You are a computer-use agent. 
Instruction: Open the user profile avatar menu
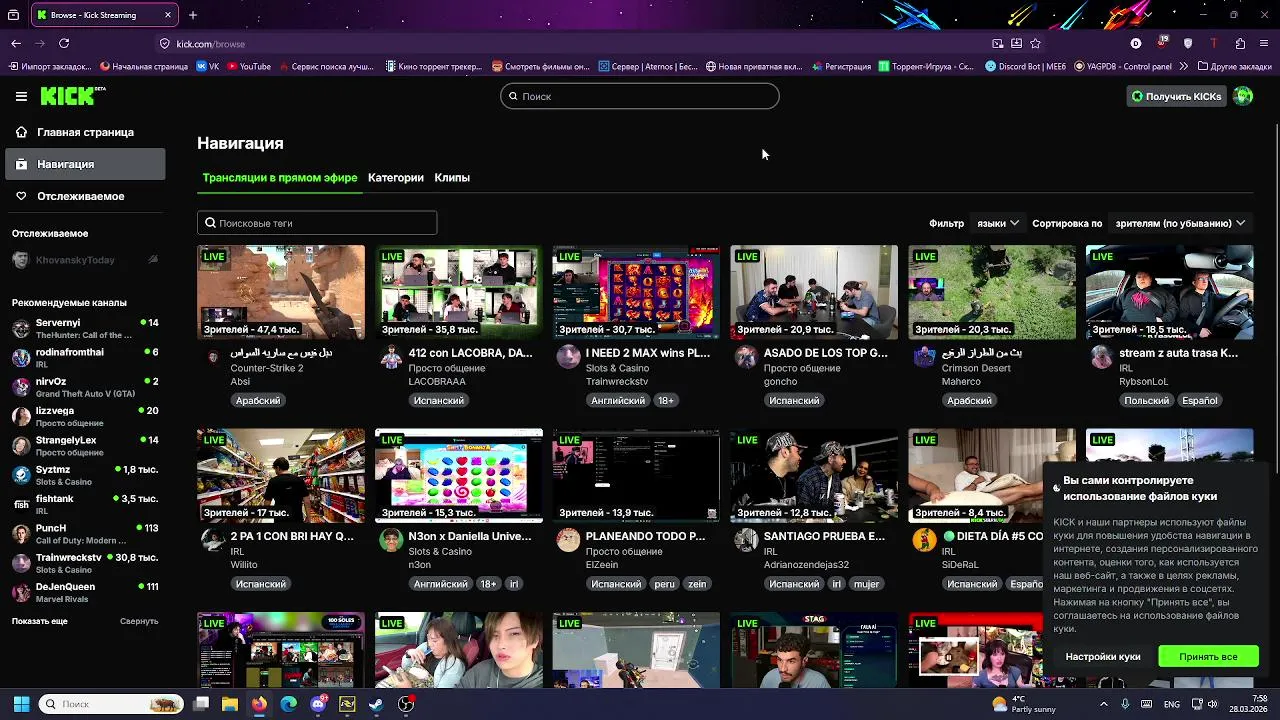(1243, 96)
